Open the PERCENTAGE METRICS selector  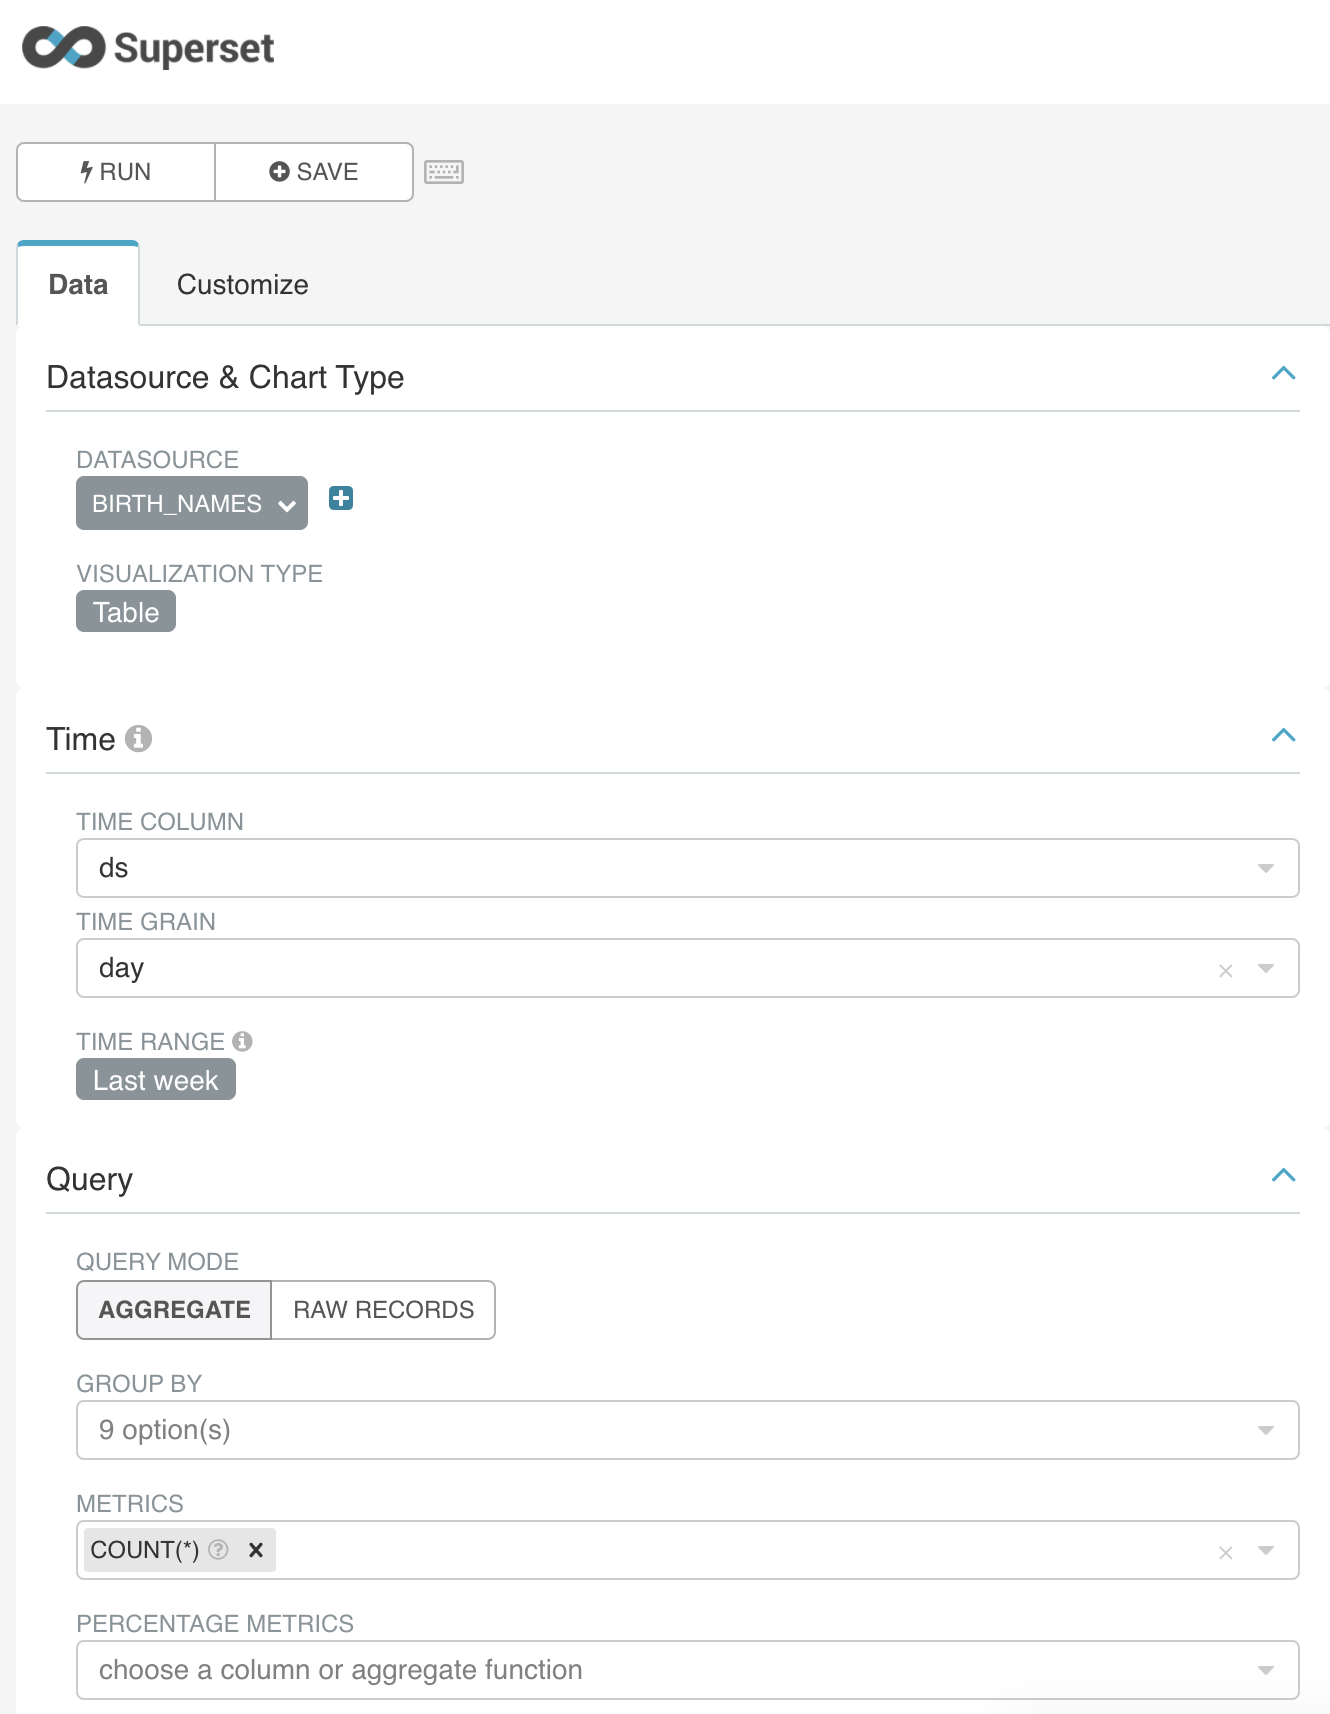point(688,1670)
